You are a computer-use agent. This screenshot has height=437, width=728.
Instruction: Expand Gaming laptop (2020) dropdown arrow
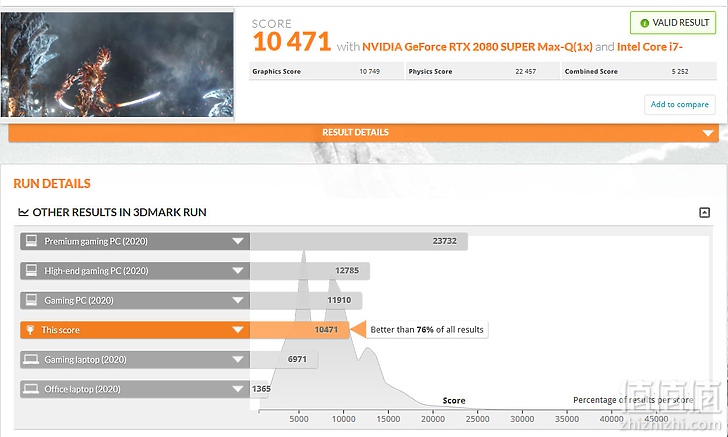(x=238, y=359)
